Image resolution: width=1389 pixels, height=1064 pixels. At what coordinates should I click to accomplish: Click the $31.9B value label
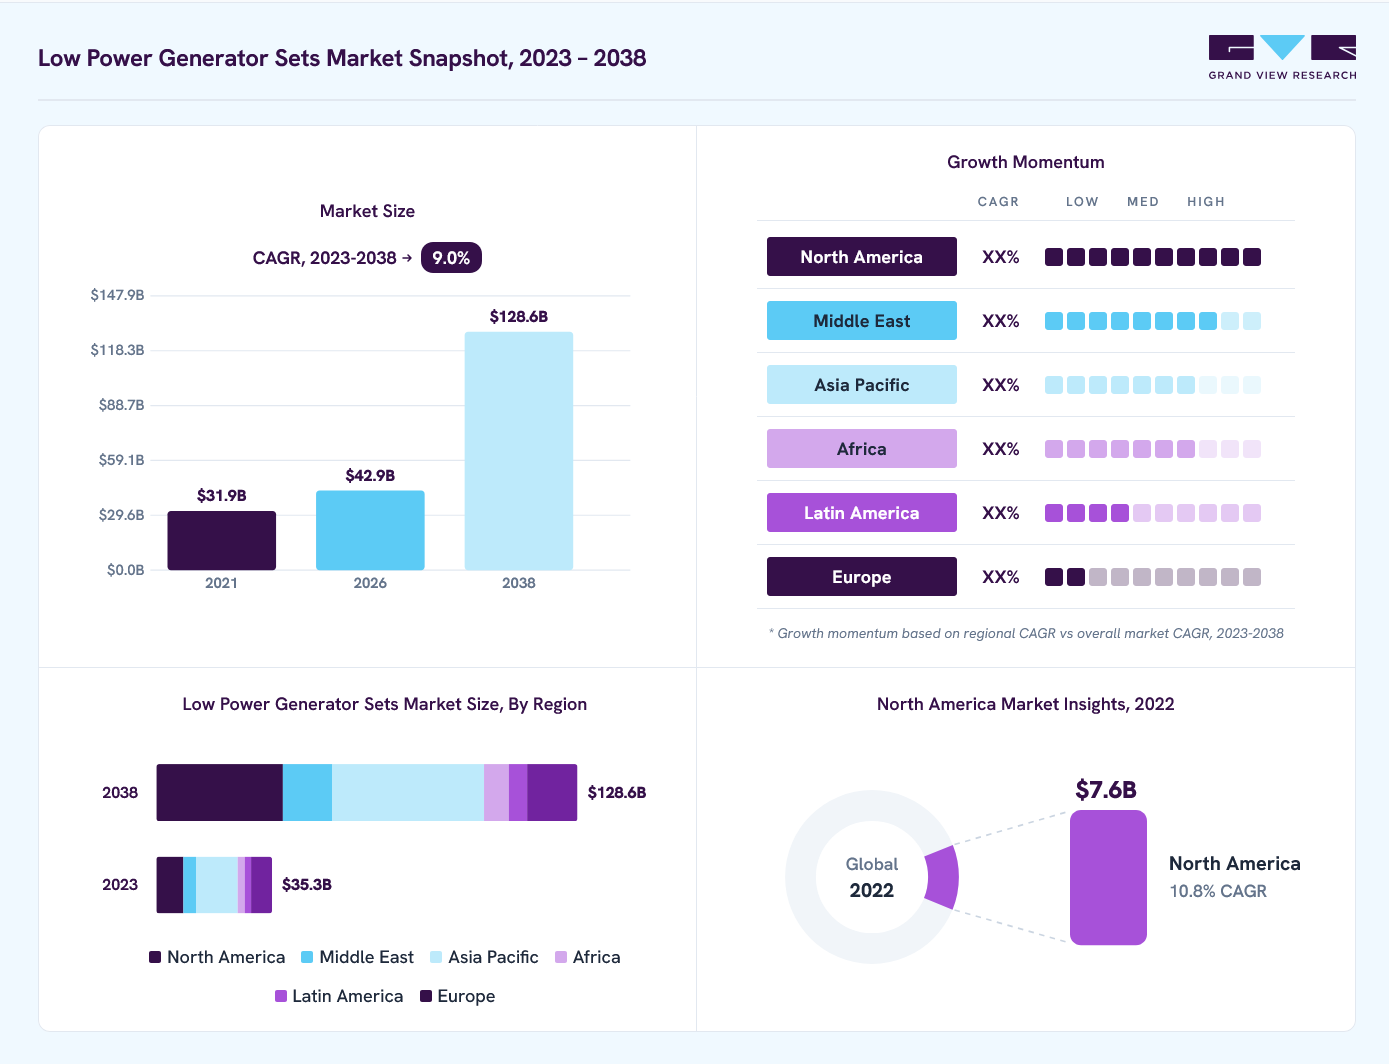221,496
